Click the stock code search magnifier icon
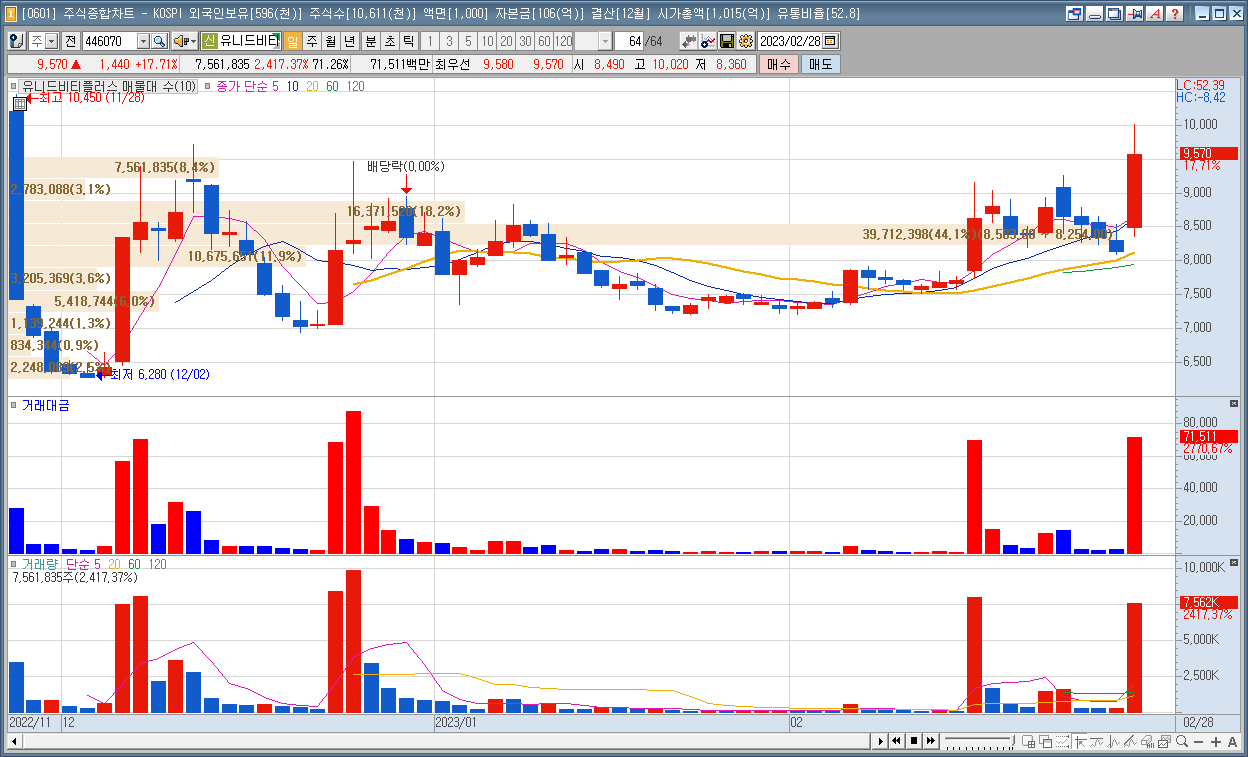Screen dimensions: 1248x757 pyautogui.click(x=159, y=41)
